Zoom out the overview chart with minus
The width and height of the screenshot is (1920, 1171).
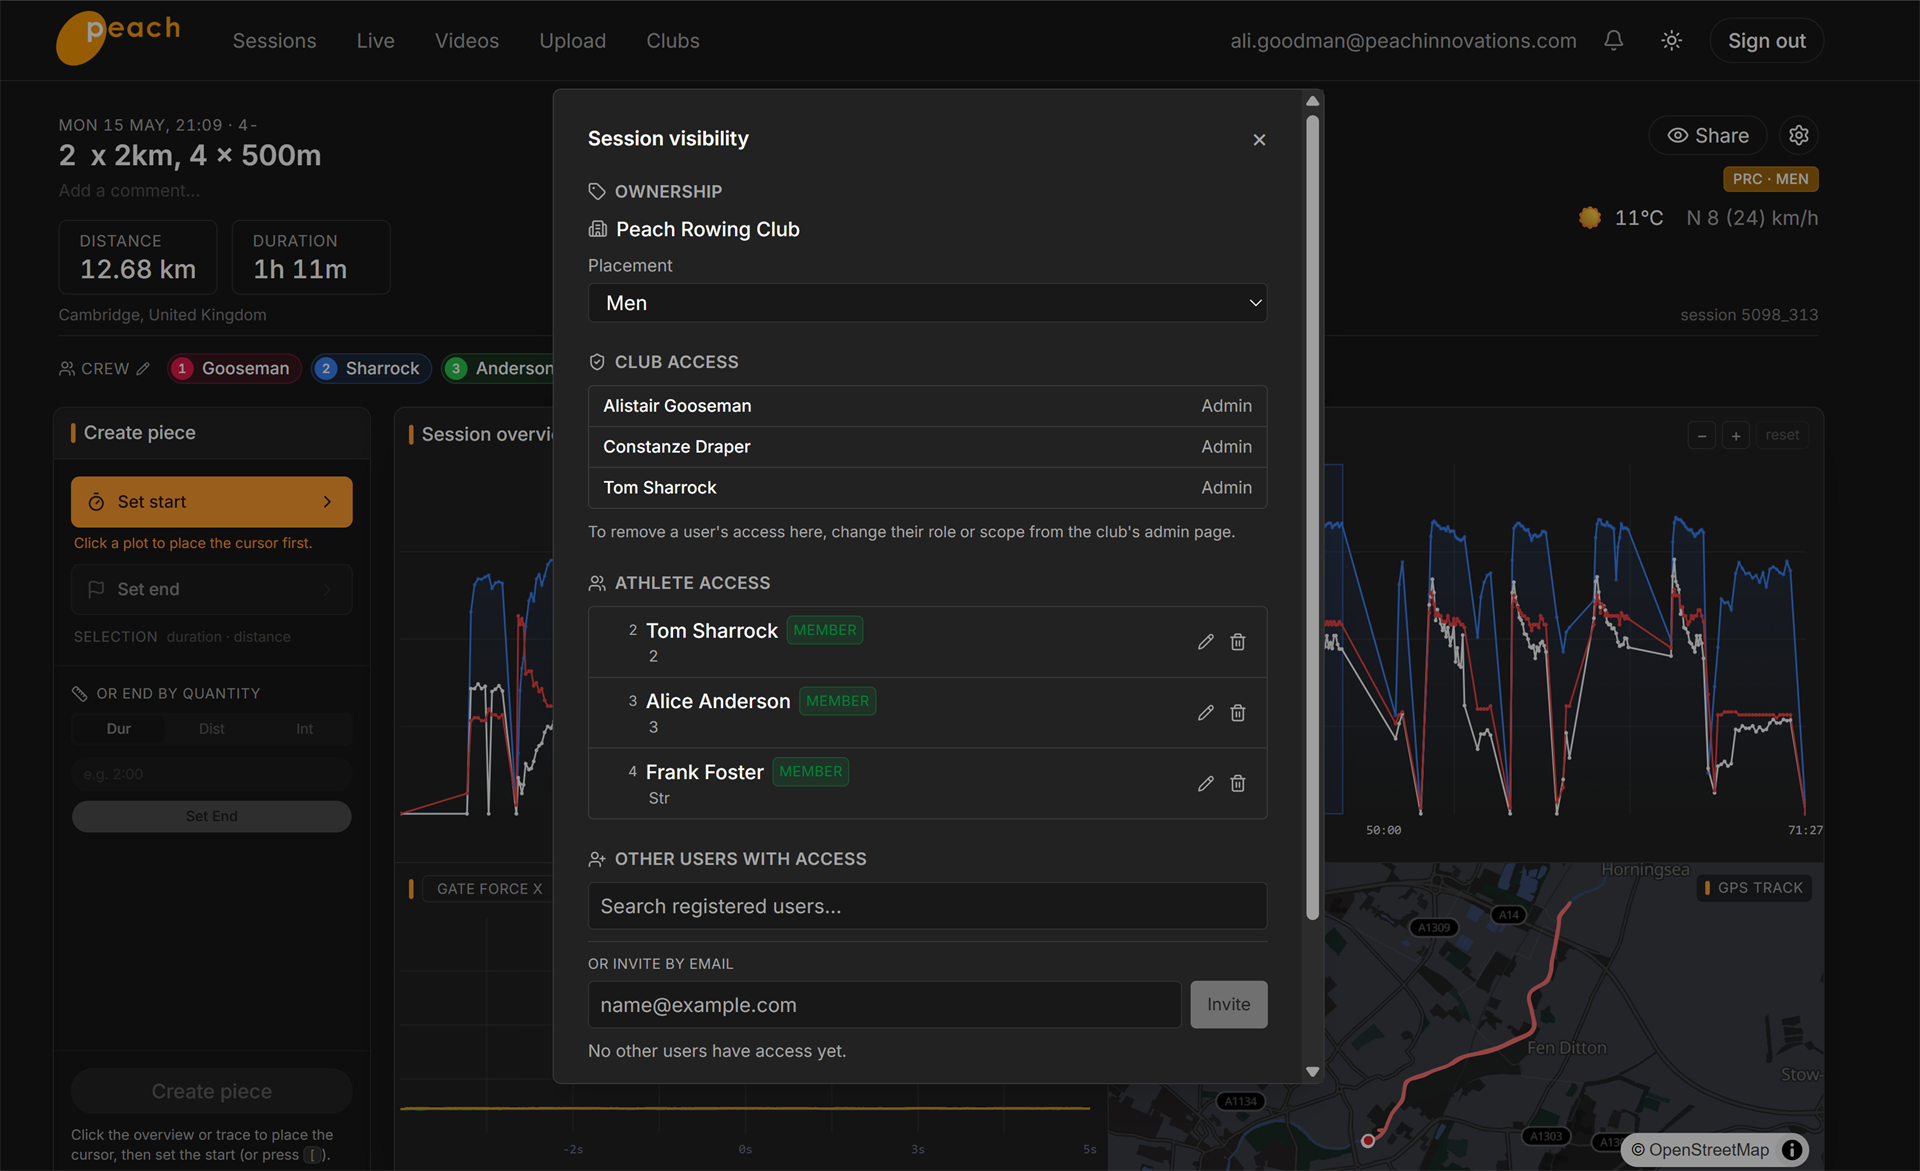point(1701,436)
